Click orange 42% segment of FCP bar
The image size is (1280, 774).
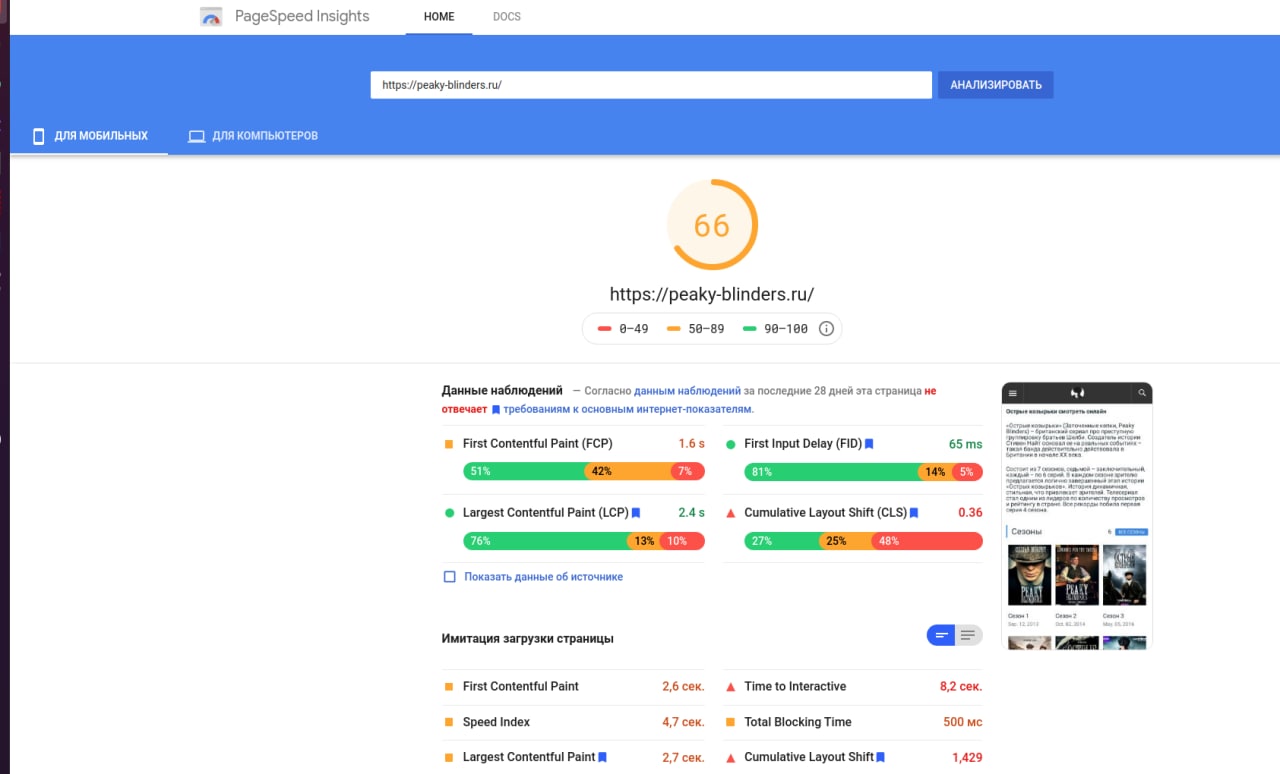626,471
